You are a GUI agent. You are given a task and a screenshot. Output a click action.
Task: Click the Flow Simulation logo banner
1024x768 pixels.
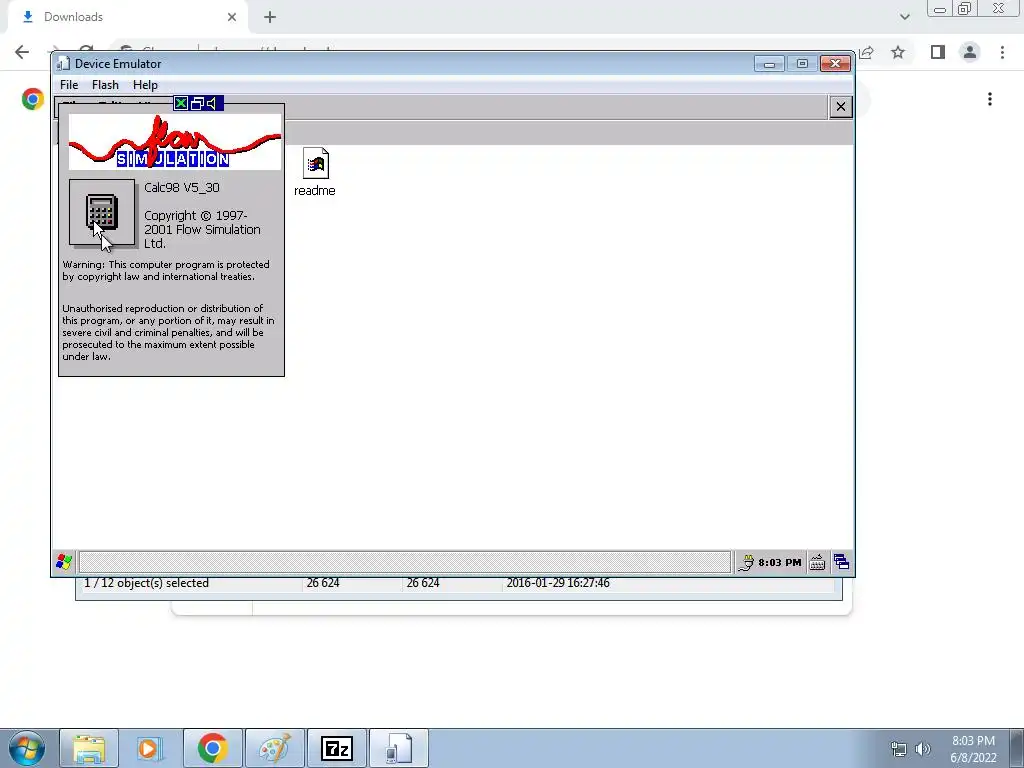(x=174, y=142)
